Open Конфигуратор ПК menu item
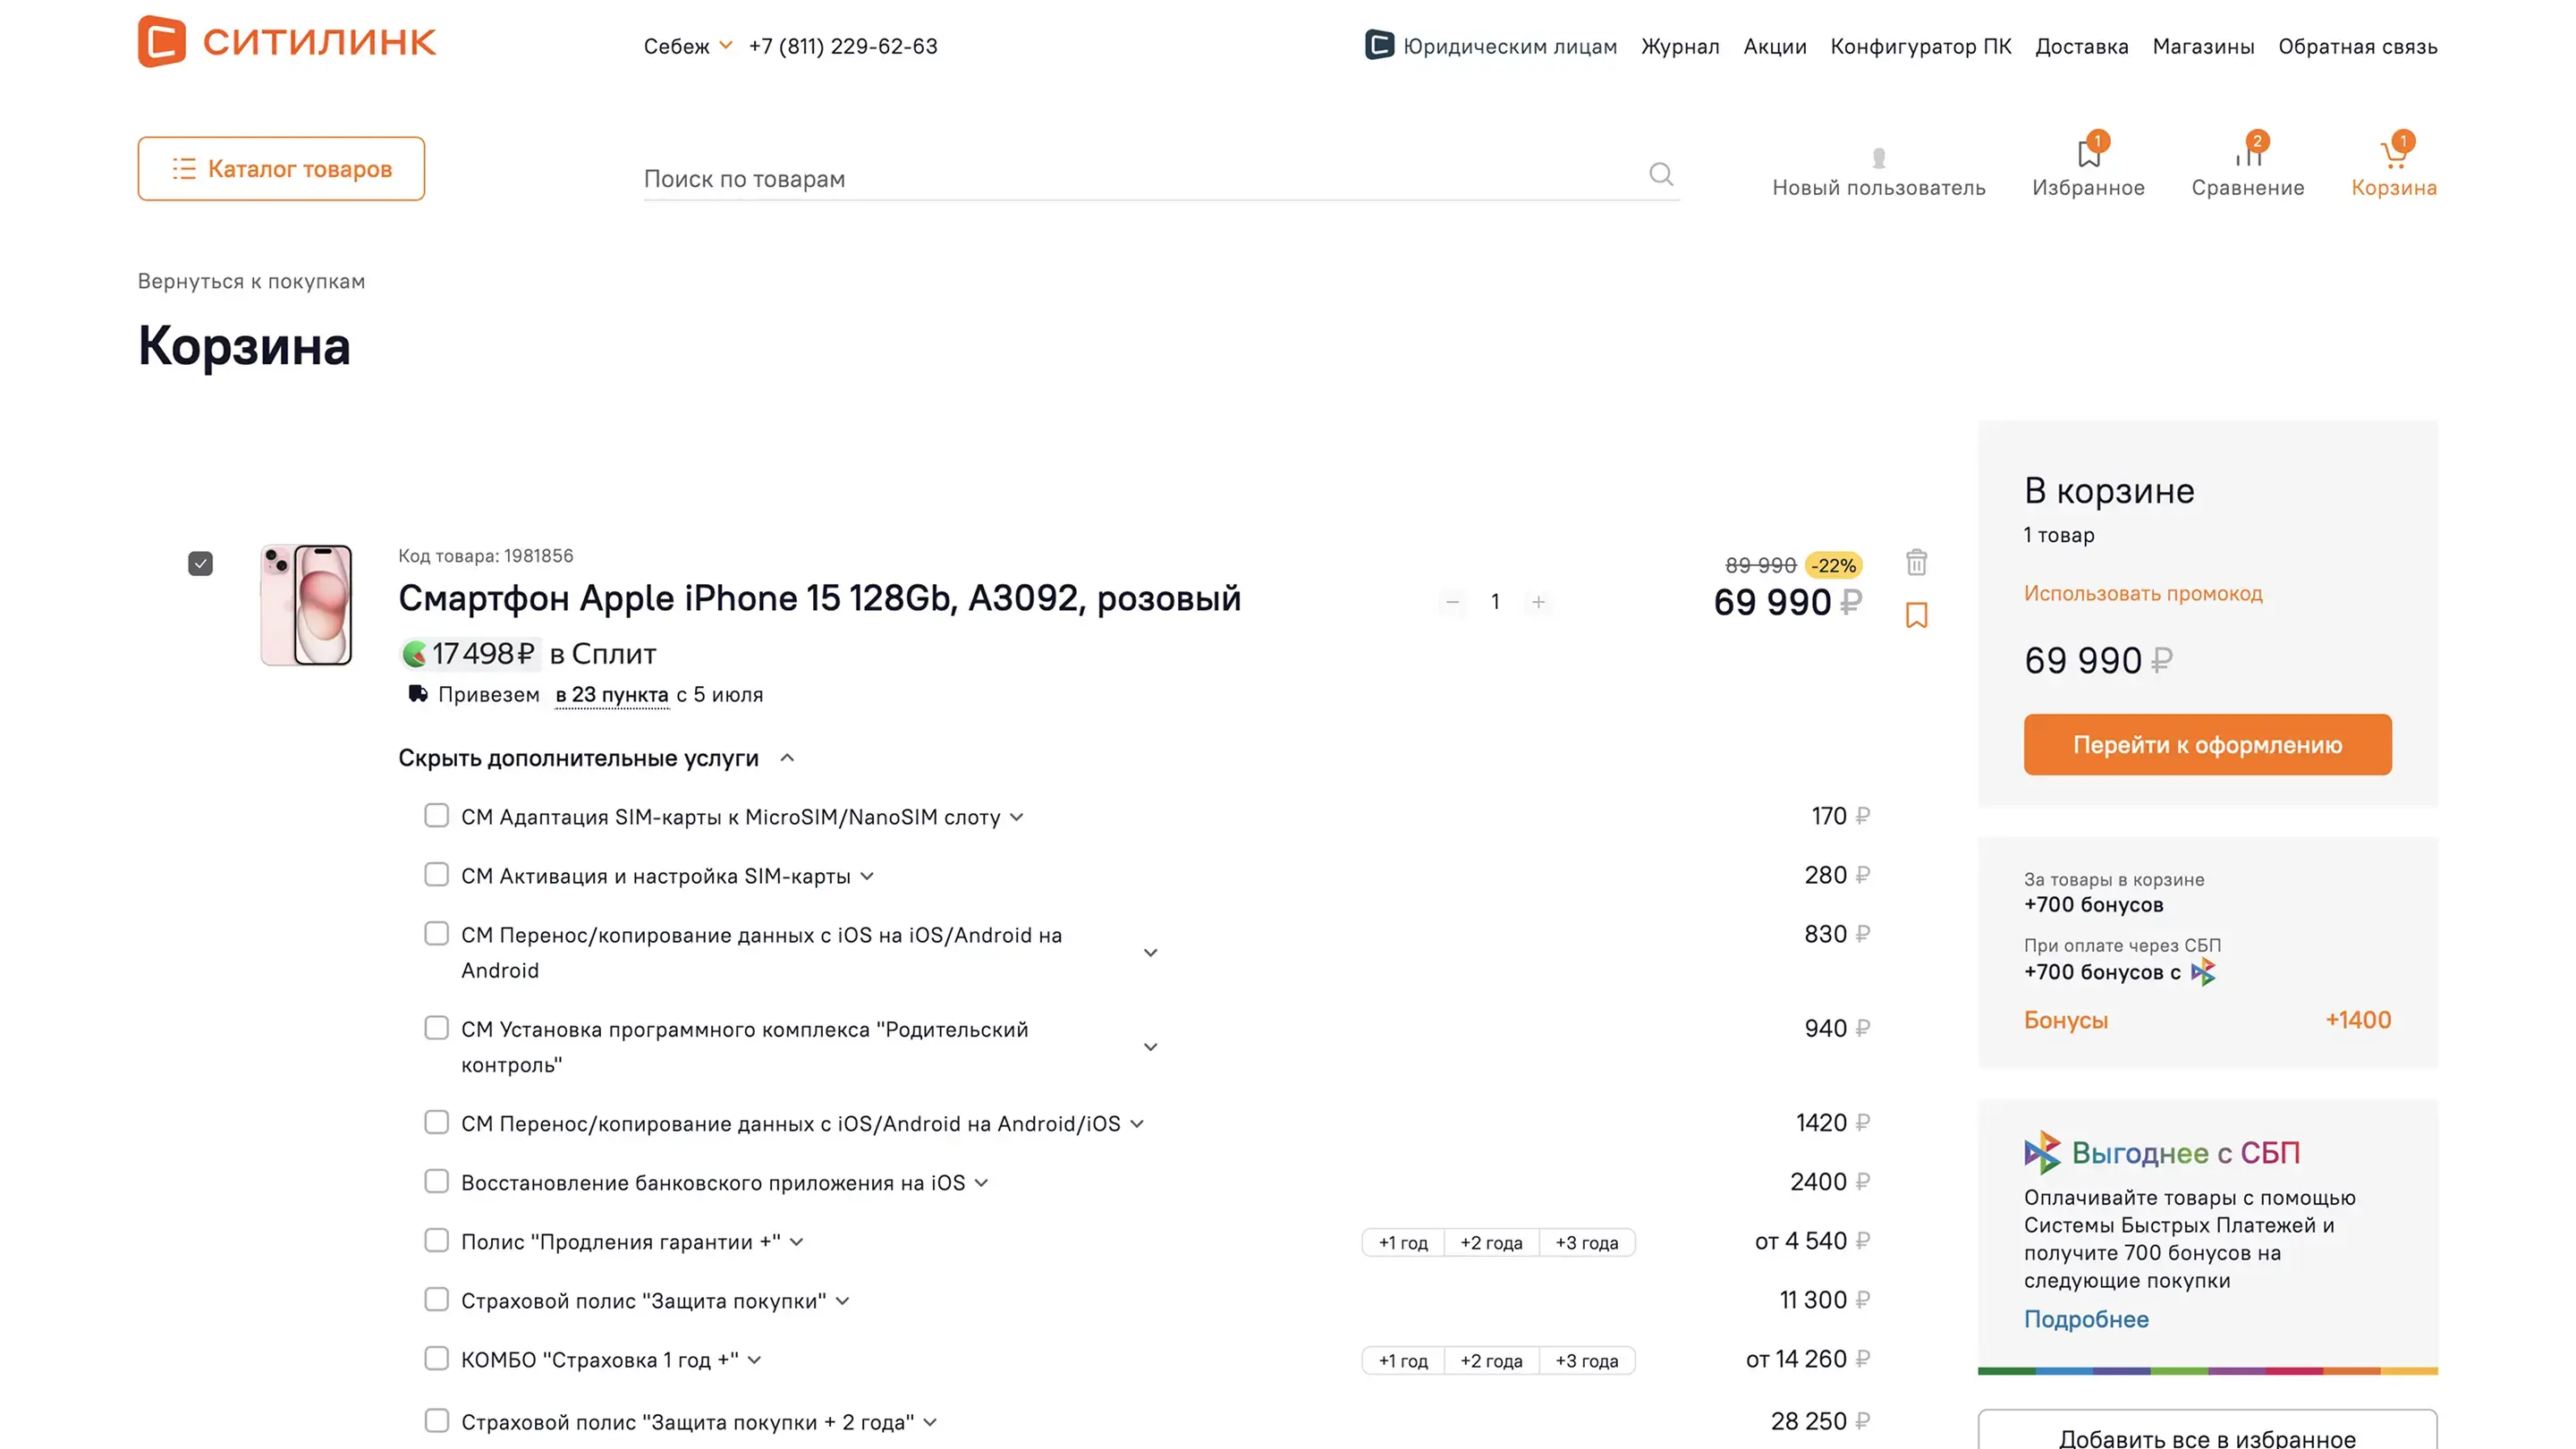The width and height of the screenshot is (2576, 1449). tap(1920, 46)
